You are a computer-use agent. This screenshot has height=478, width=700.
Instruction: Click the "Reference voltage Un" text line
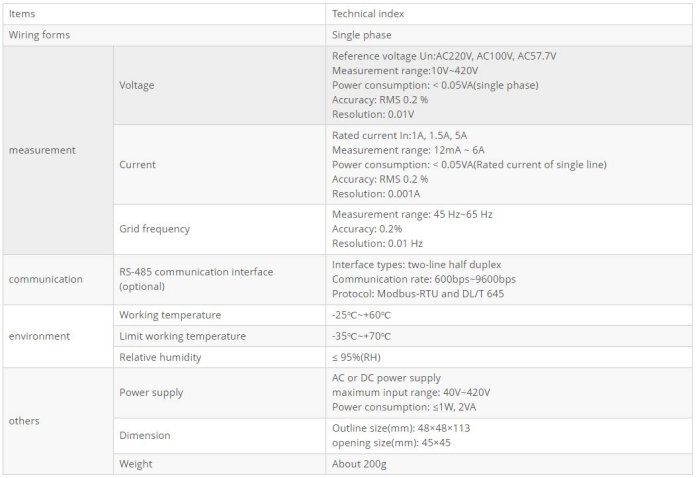click(444, 56)
